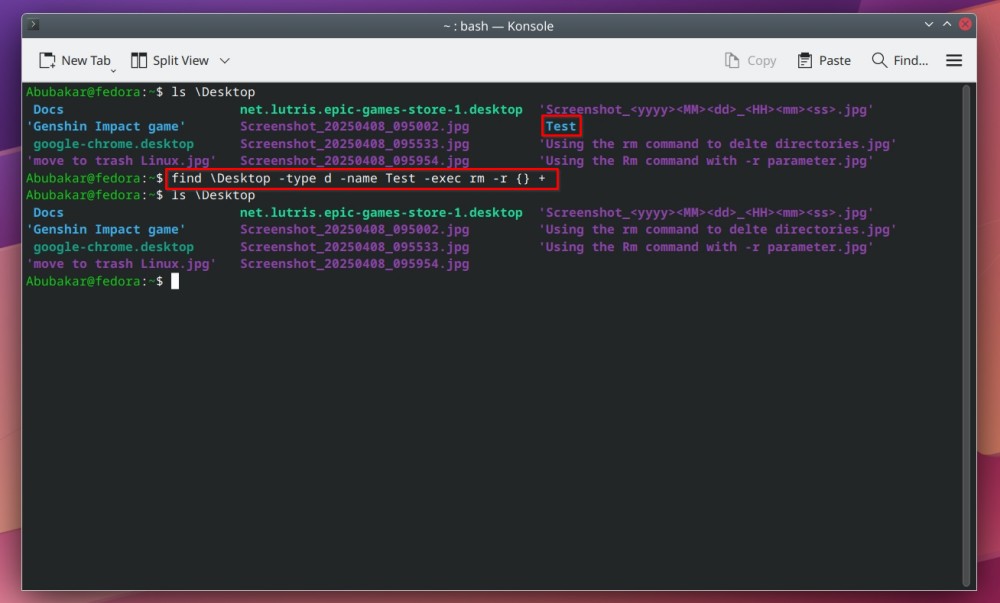Open Find with the magnifier icon
The height and width of the screenshot is (603, 1000).
click(880, 60)
